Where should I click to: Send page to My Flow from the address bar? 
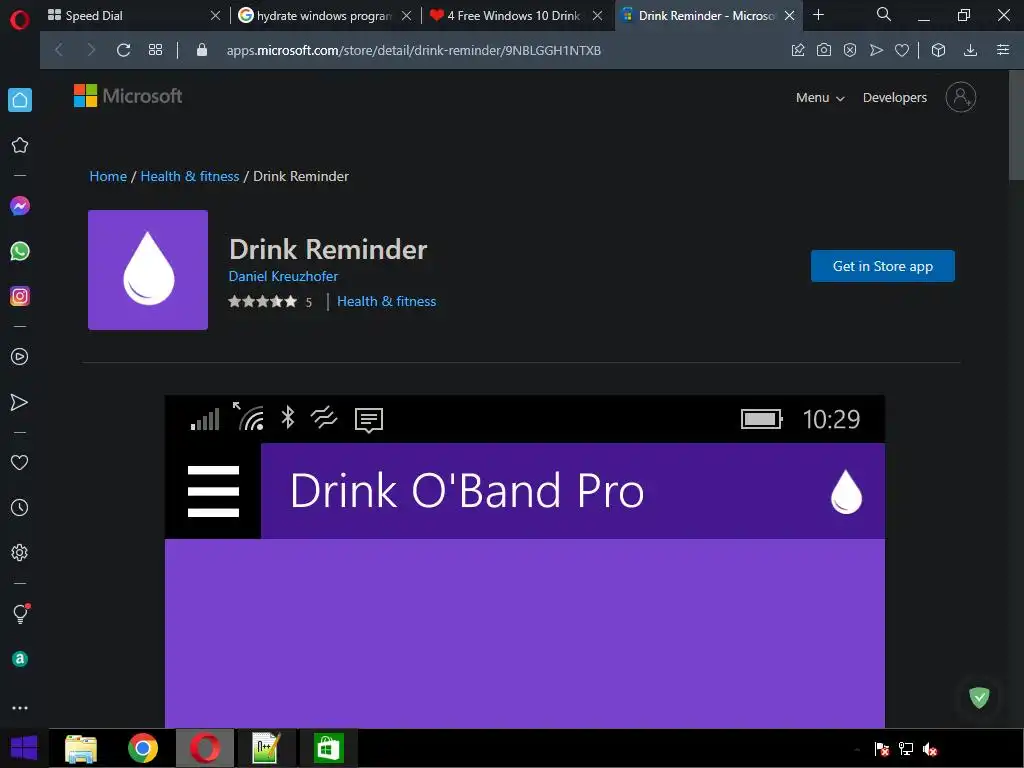pos(876,50)
